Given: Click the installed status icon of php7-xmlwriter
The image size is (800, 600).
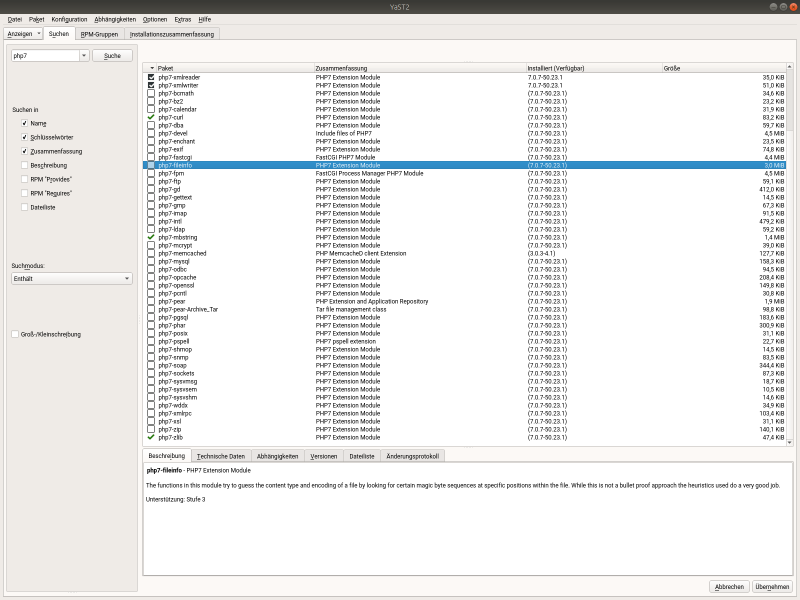Looking at the screenshot, I should pos(151,85).
